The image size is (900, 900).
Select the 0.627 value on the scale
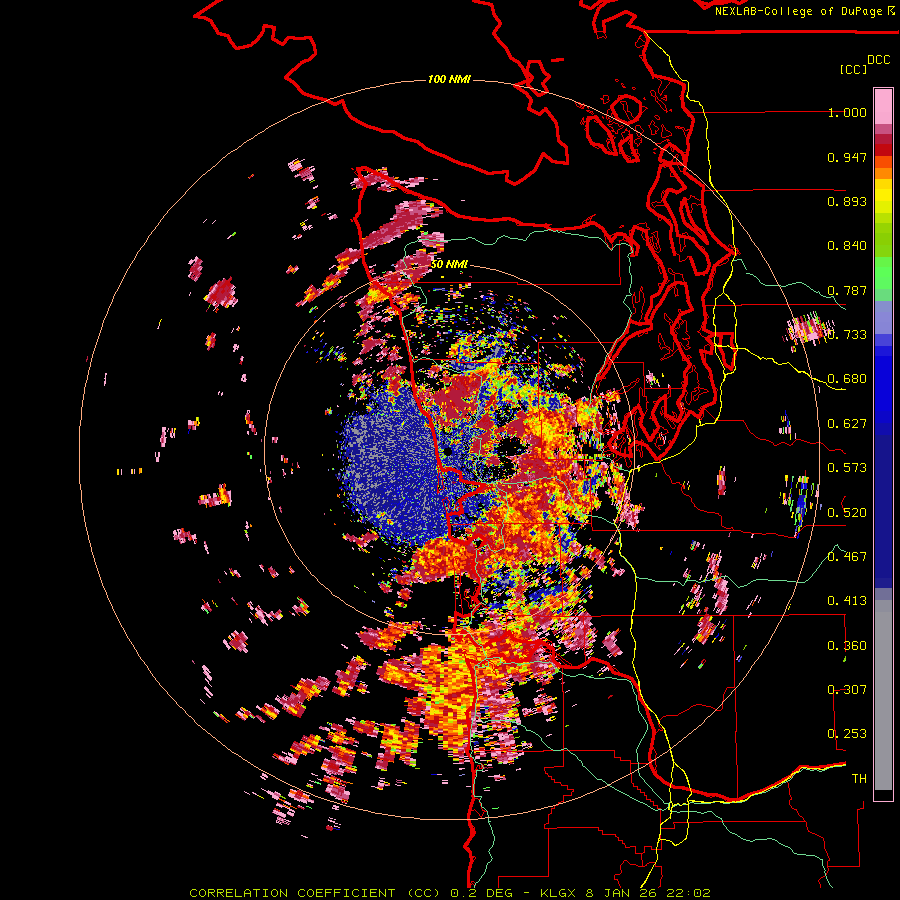(x=847, y=424)
